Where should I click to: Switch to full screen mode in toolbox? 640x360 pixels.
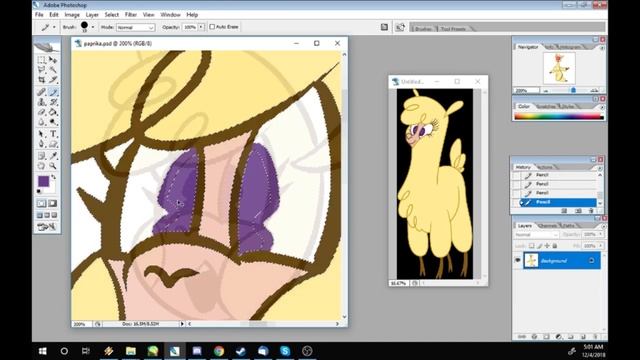pos(55,215)
